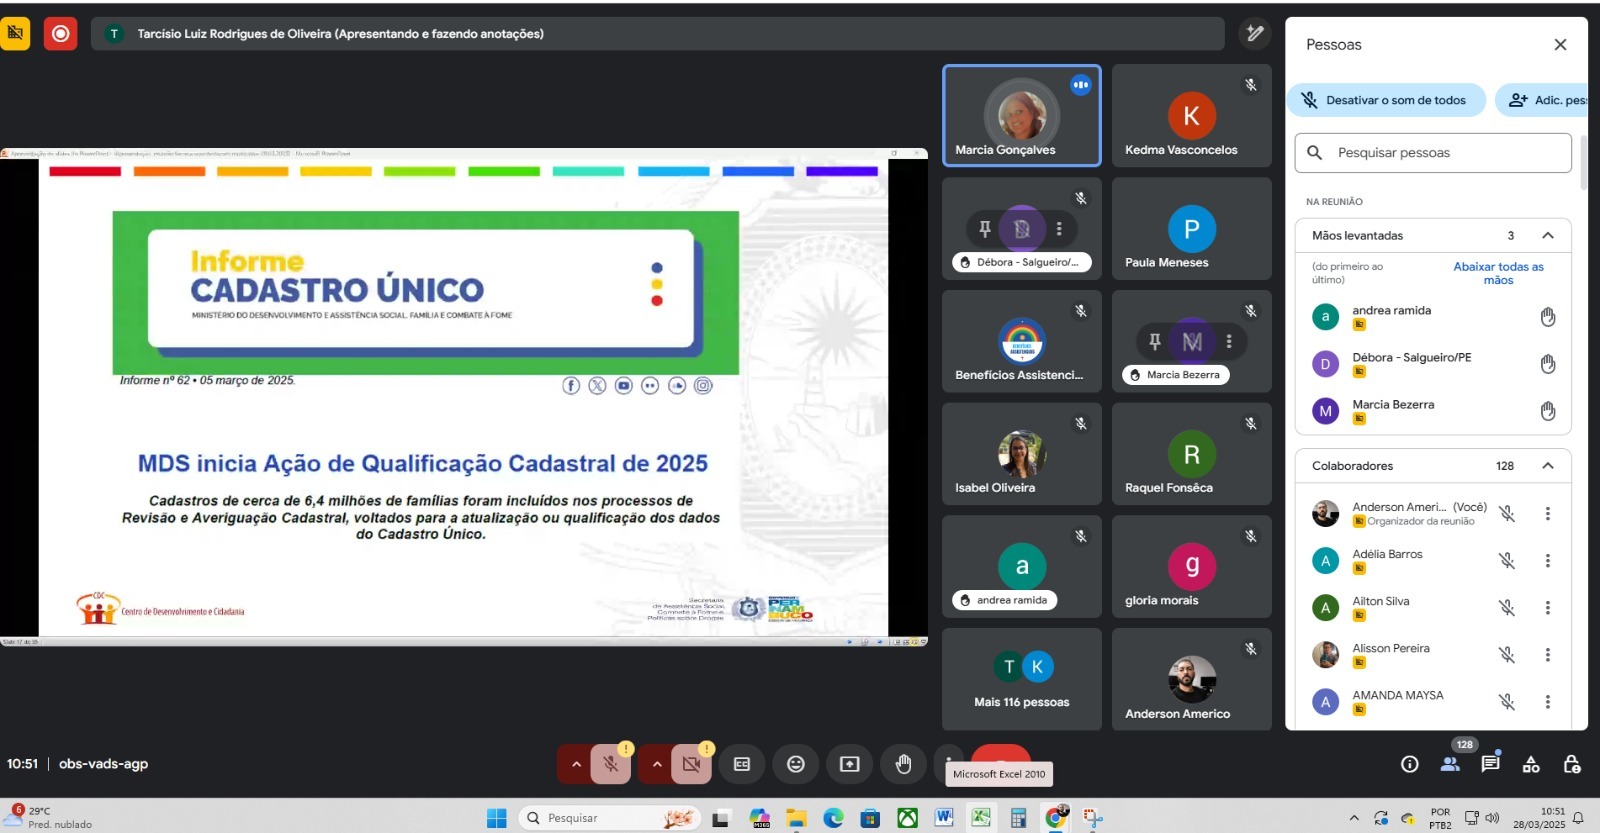Collapse the Mãos levantadas section
This screenshot has width=1600, height=833.
(x=1547, y=236)
